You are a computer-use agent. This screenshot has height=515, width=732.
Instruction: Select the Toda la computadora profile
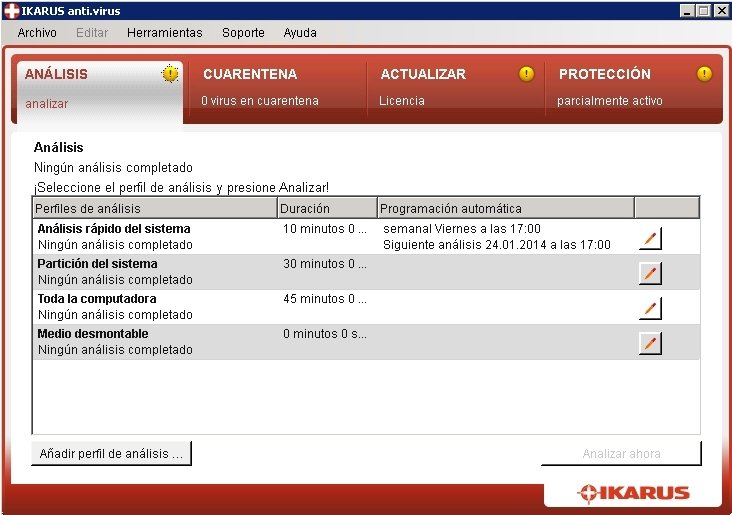click(366, 307)
